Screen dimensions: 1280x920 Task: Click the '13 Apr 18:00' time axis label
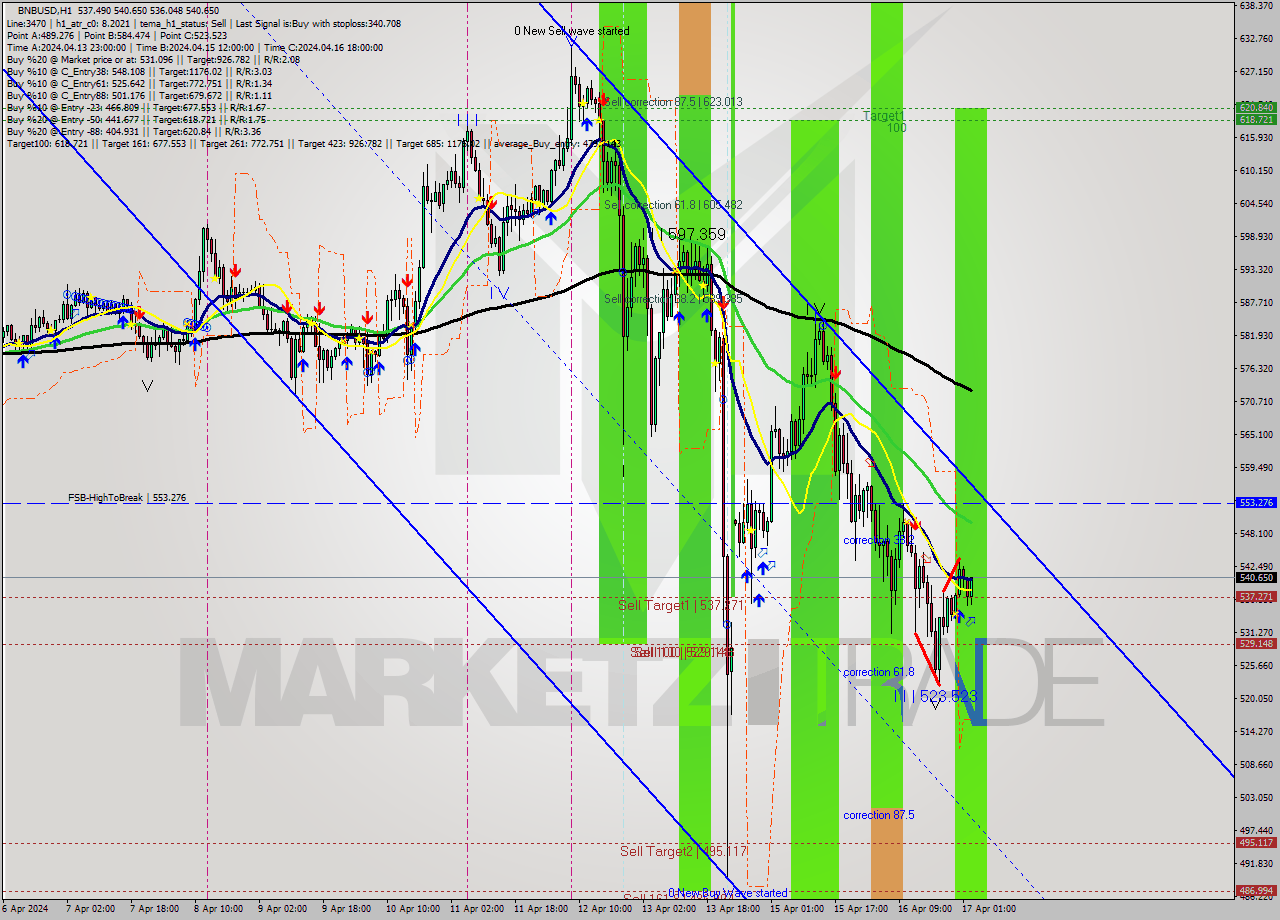[733, 909]
